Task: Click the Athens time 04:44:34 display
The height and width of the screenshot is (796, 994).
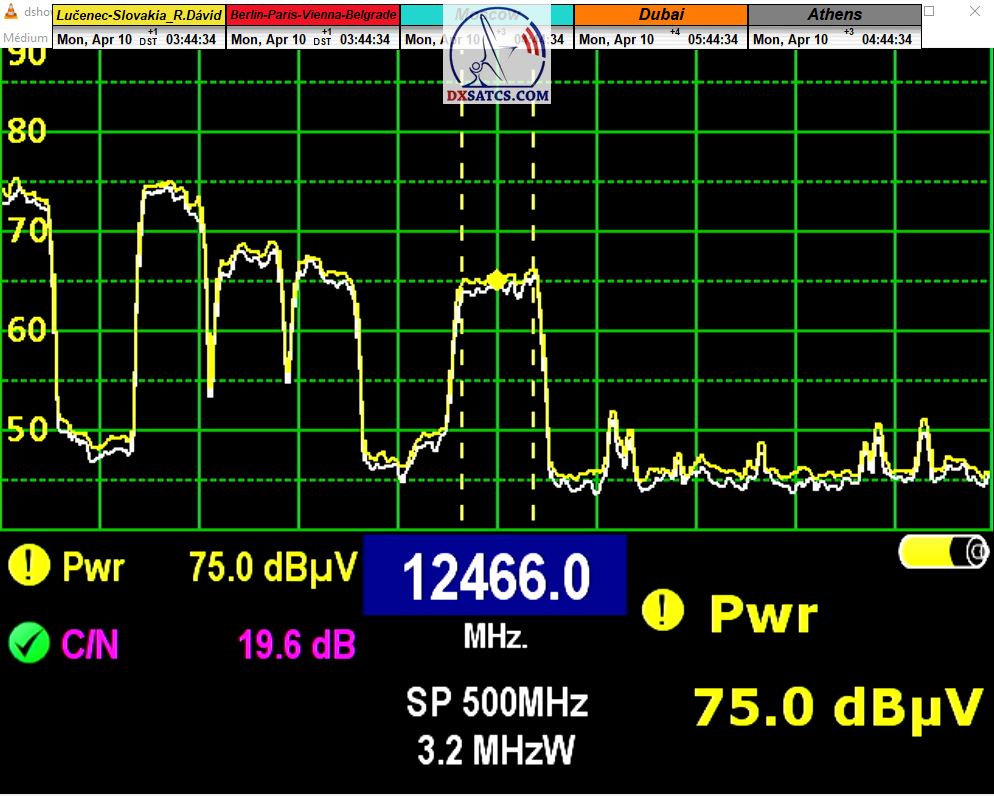Action: click(885, 39)
